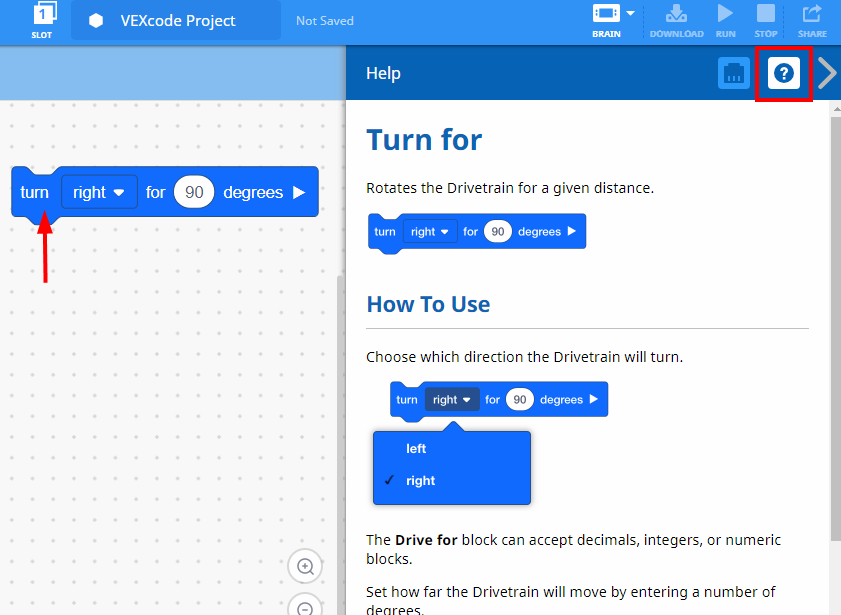Zoom out on the workspace
This screenshot has height=615, width=841.
[x=305, y=607]
